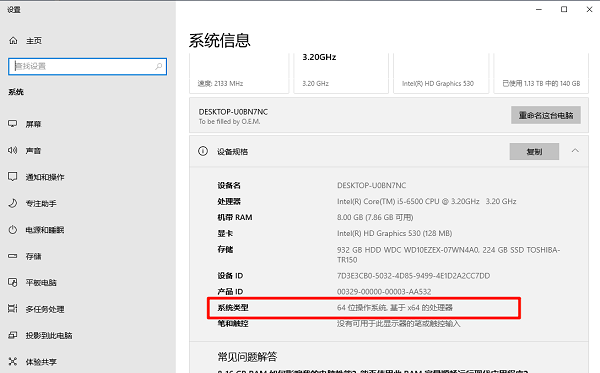Click the 系统 sidebar section heading
600x373 pixels.
pyautogui.click(x=16, y=92)
